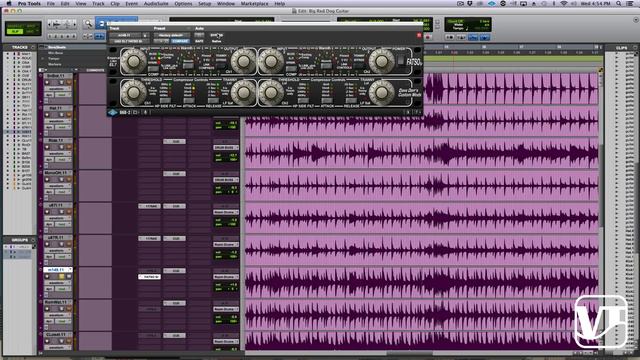The image size is (640, 360).
Task: Open macOS Spotlight search
Action: click(619, 3)
